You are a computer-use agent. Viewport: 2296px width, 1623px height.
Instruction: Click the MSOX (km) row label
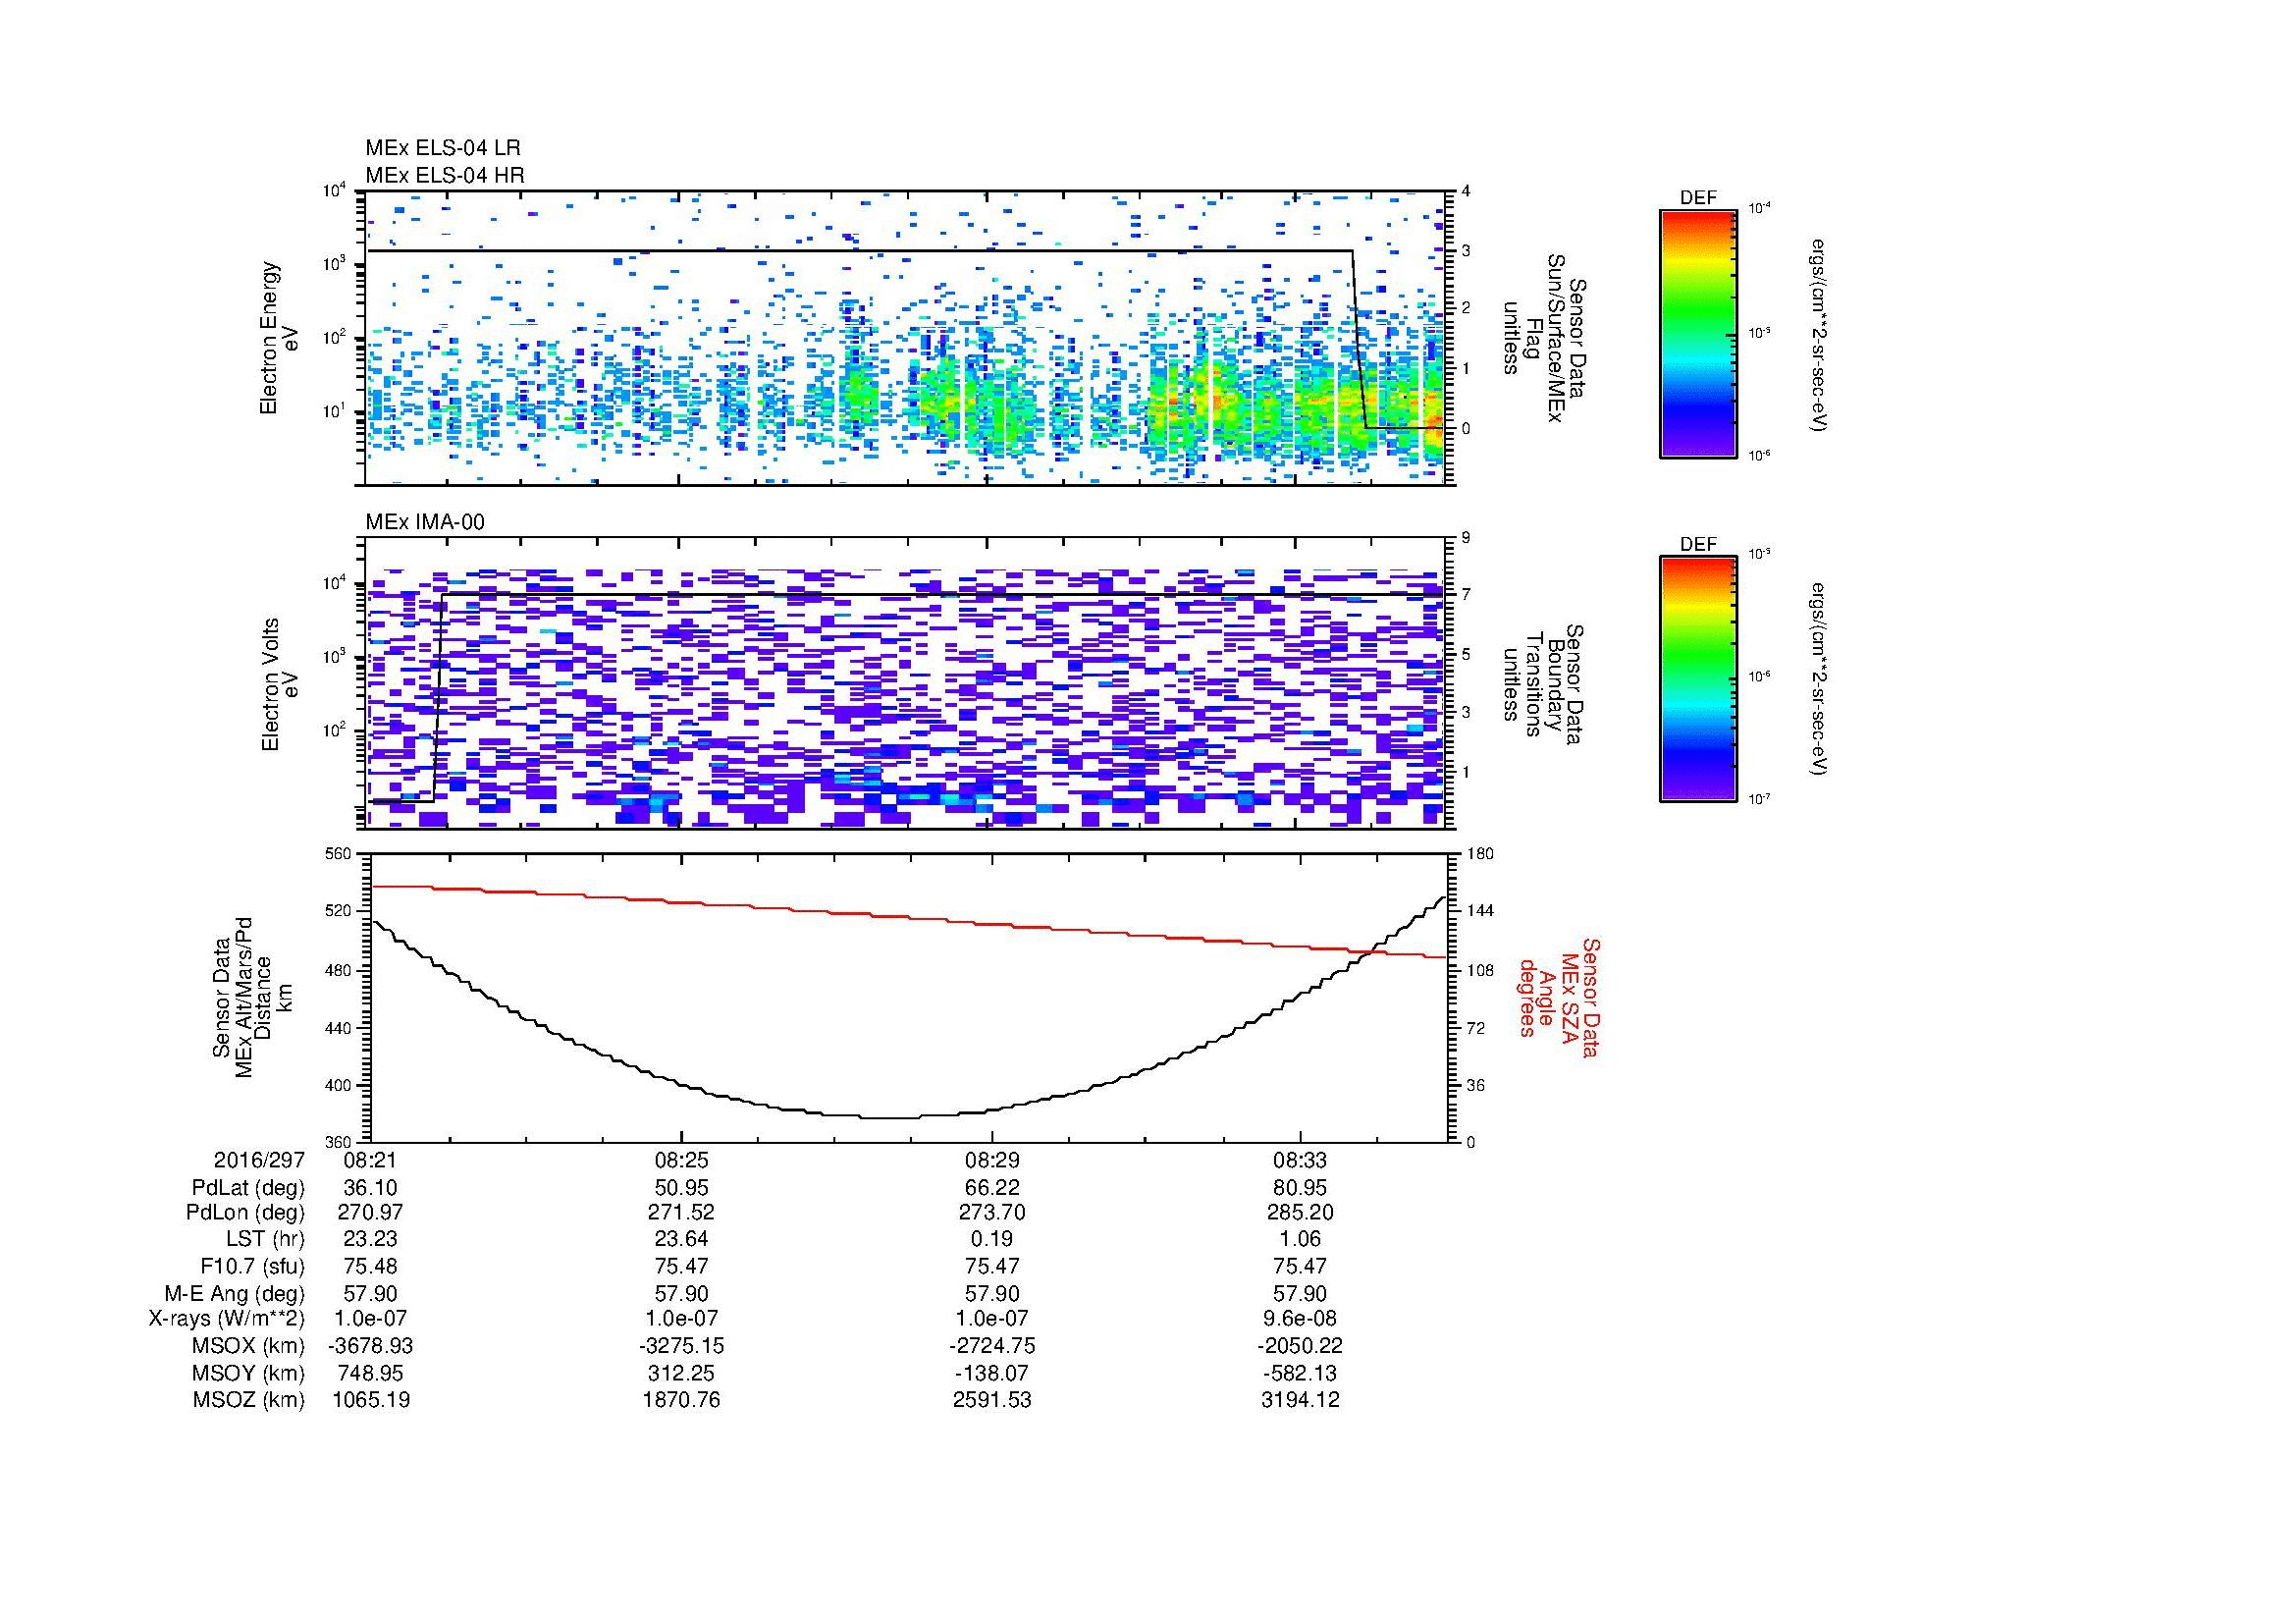(248, 1346)
